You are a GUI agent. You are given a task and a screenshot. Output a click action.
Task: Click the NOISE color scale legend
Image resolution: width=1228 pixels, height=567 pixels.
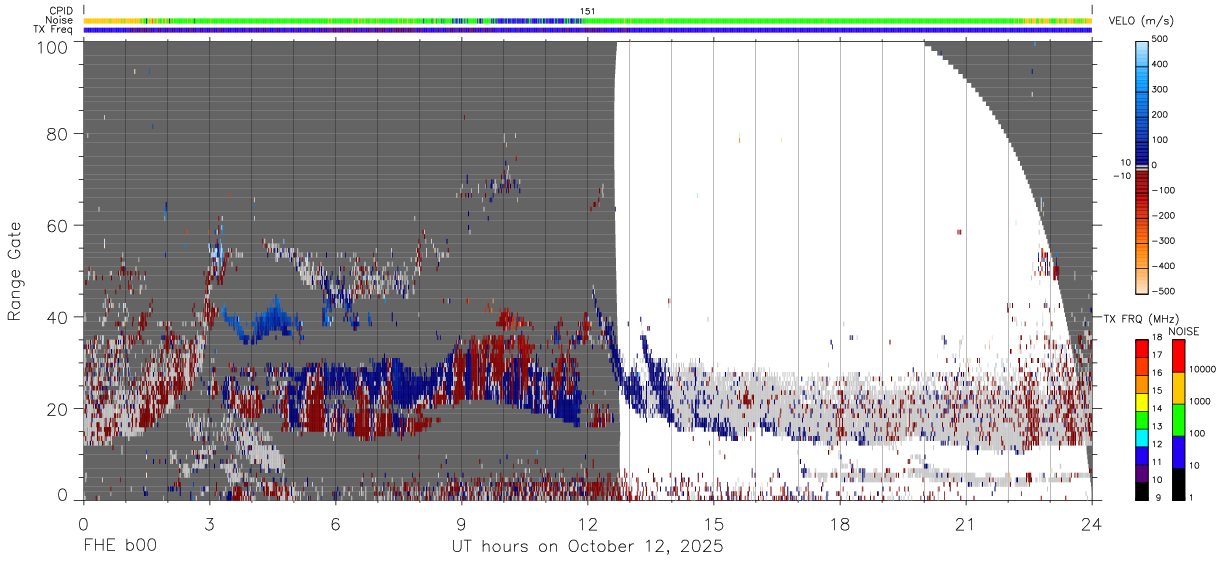(1181, 420)
